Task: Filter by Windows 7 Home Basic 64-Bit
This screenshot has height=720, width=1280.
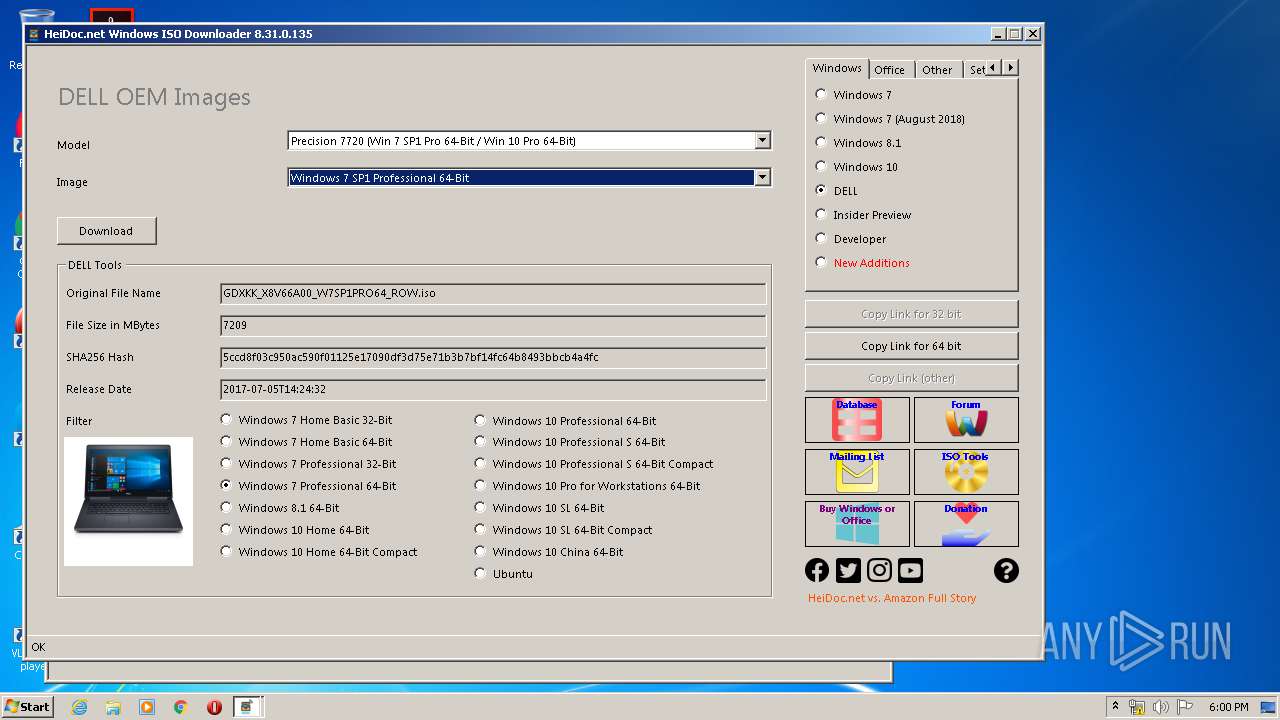Action: 226,441
